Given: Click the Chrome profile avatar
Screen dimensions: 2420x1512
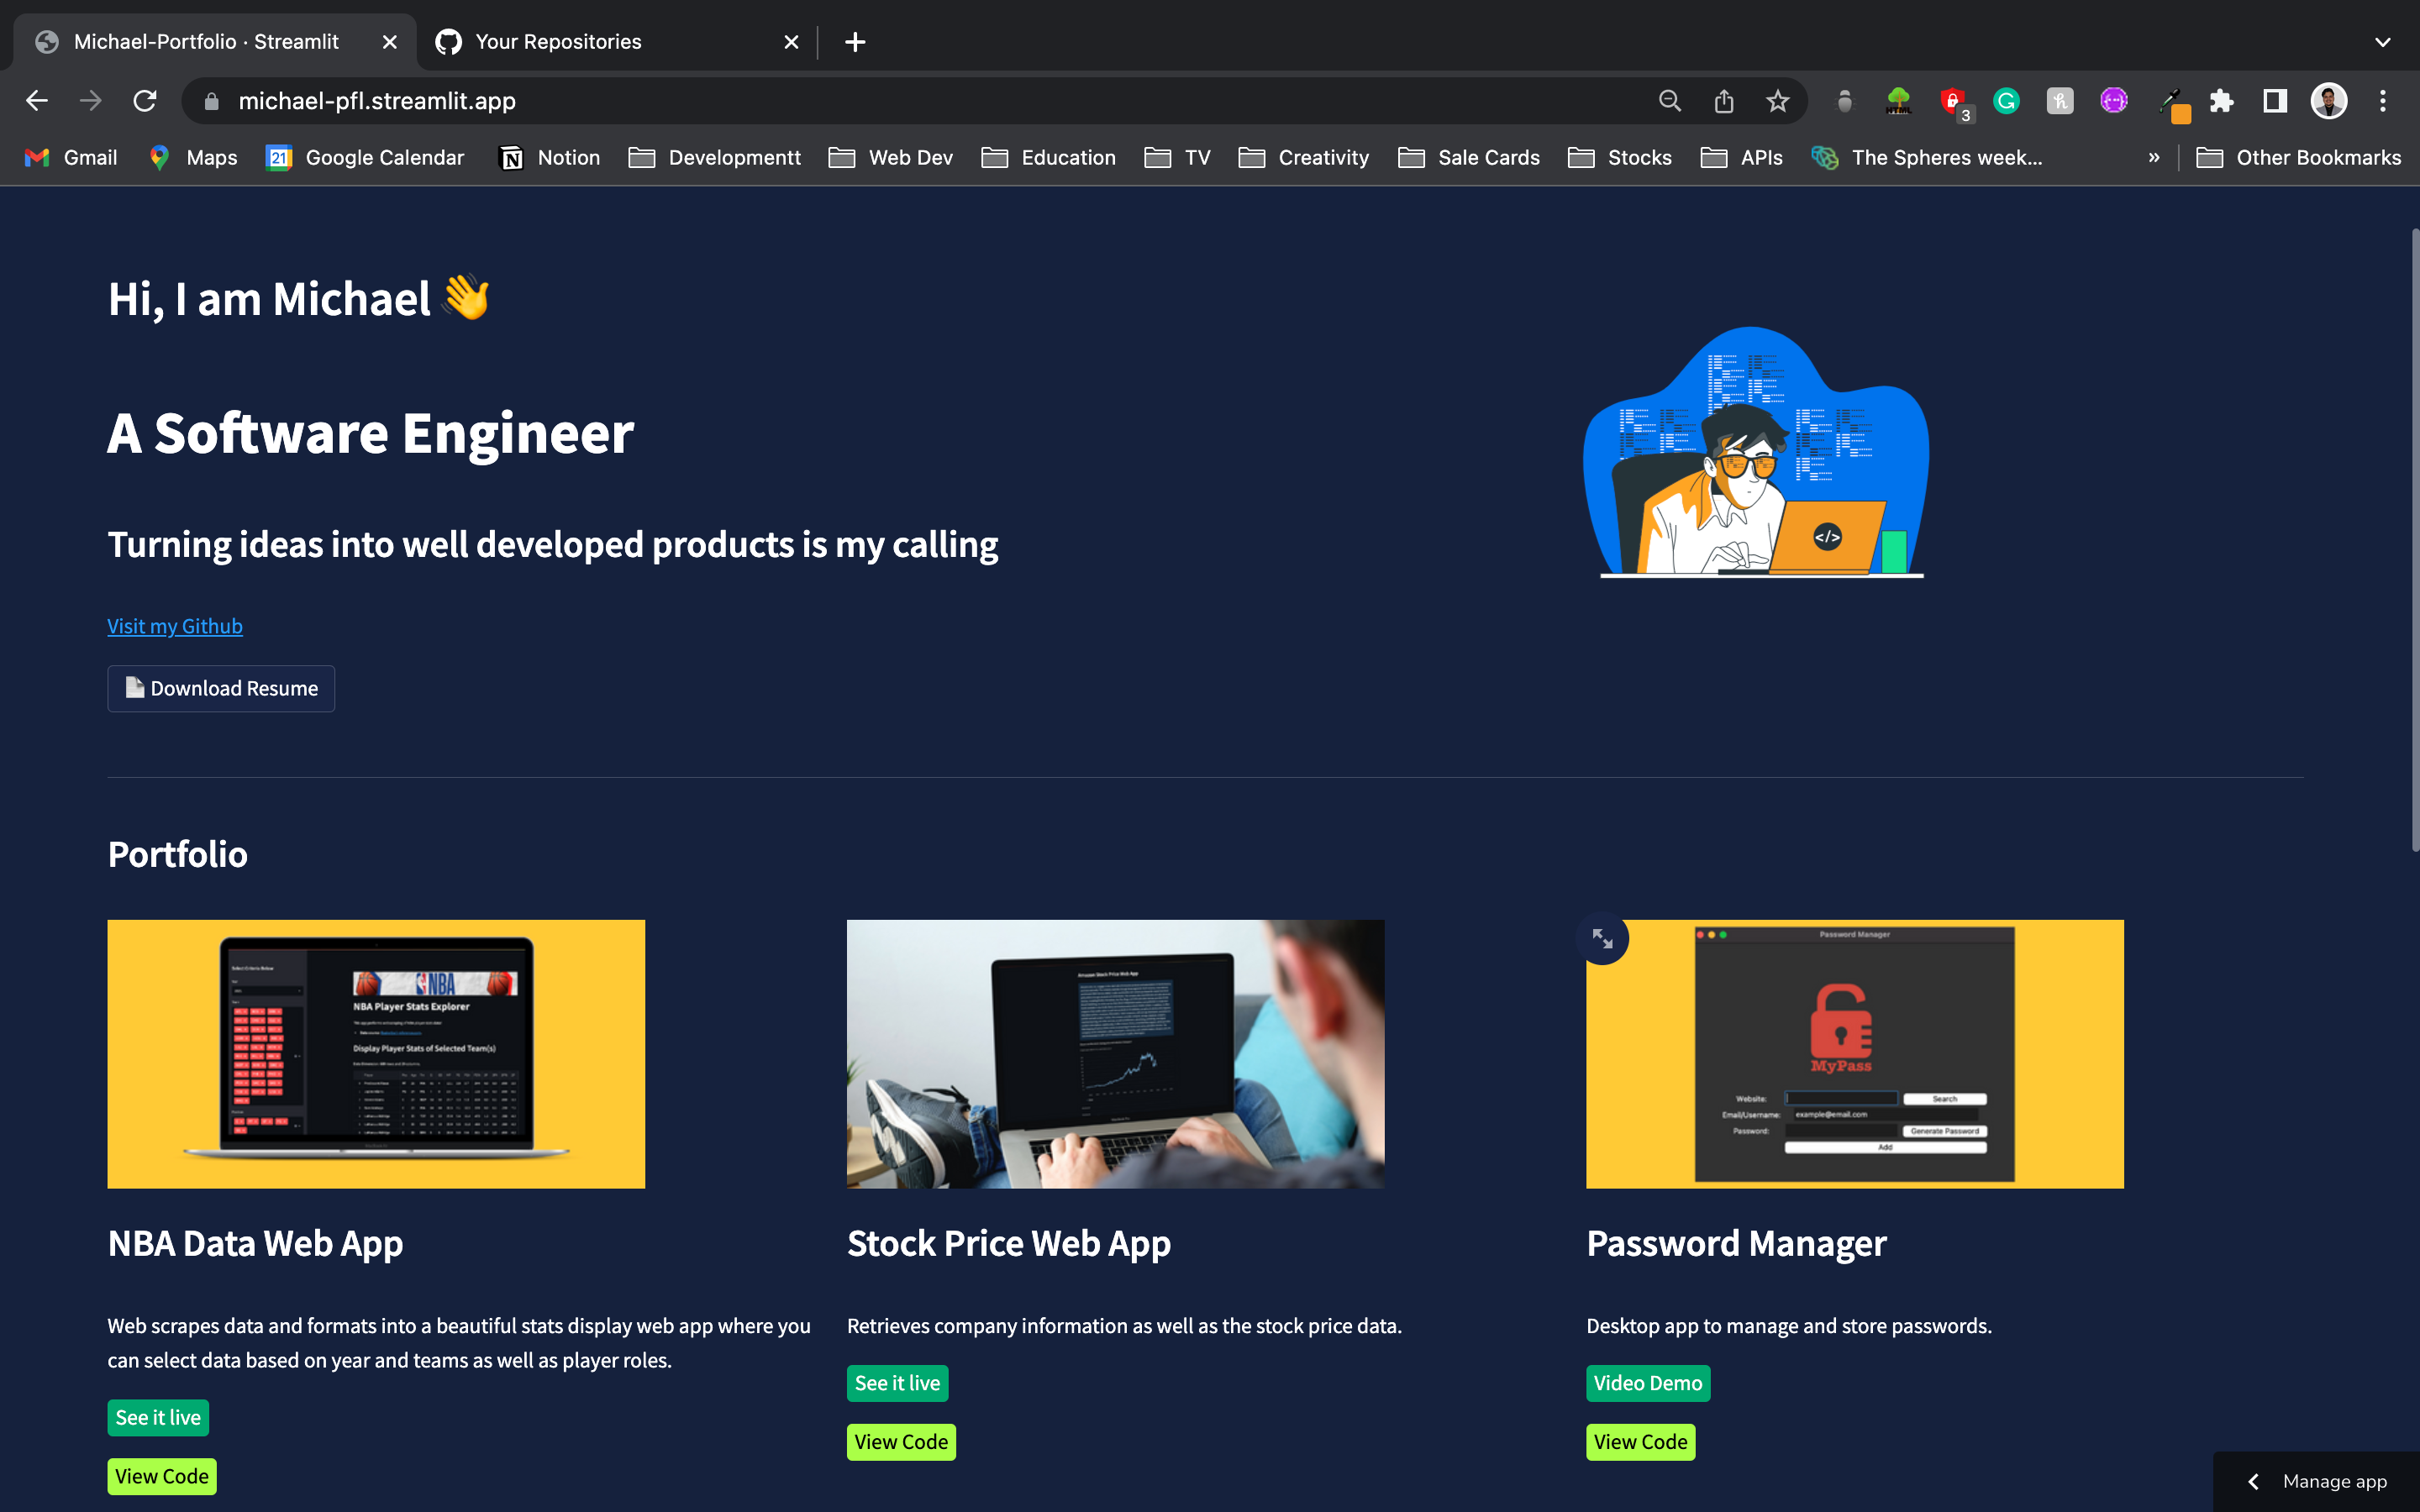Looking at the screenshot, I should click(x=2328, y=100).
